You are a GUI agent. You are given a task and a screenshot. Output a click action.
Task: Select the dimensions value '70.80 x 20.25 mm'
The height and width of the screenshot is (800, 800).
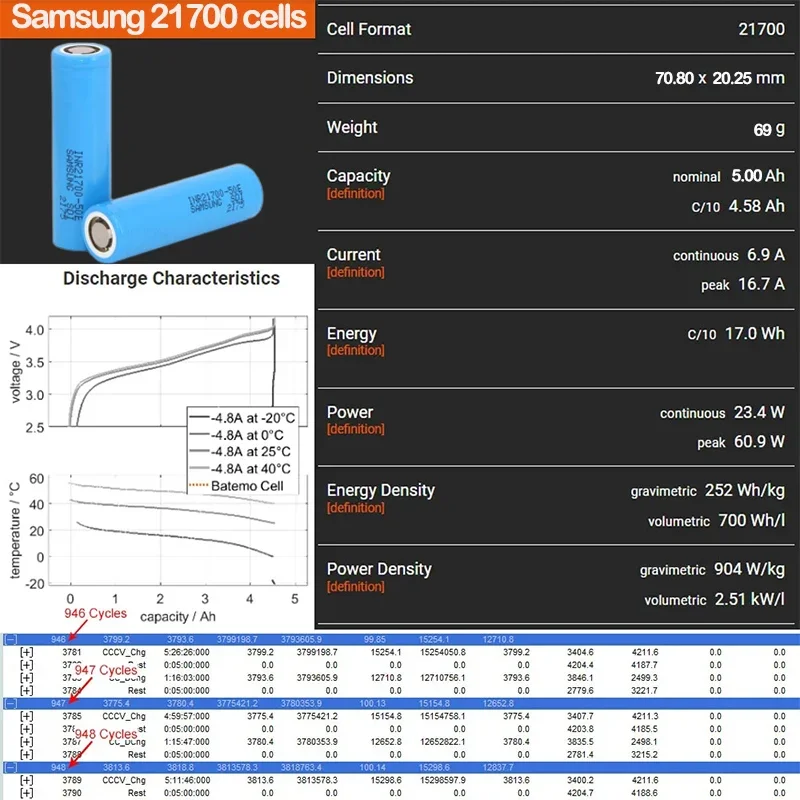coord(720,78)
